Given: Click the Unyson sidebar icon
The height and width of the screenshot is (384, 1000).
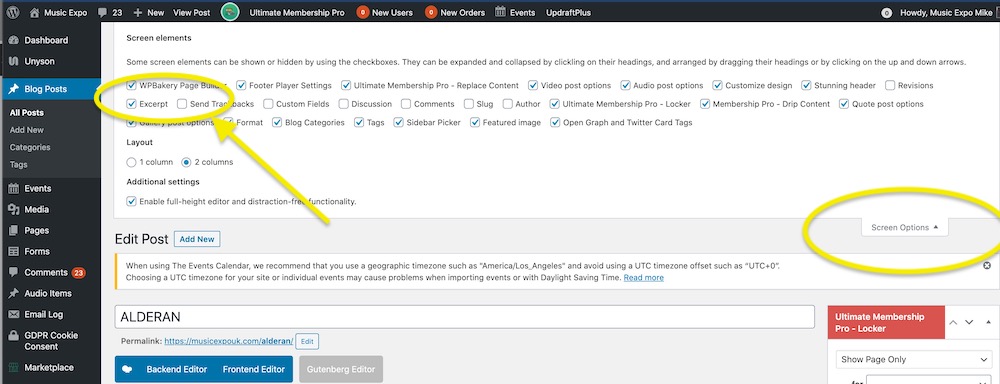Looking at the screenshot, I should tap(14, 61).
